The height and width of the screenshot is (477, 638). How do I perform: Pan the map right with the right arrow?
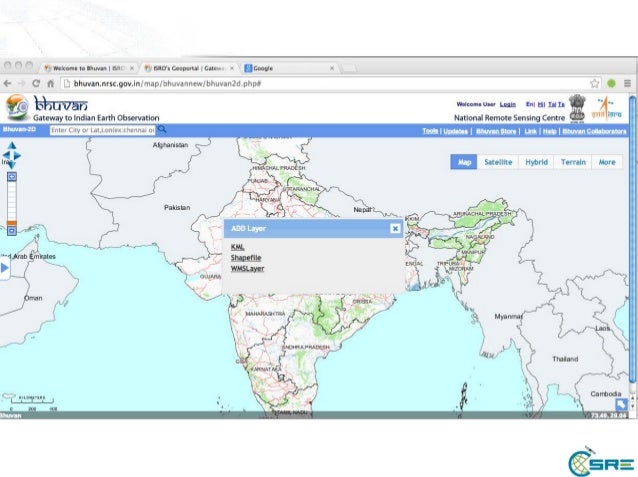(17, 155)
